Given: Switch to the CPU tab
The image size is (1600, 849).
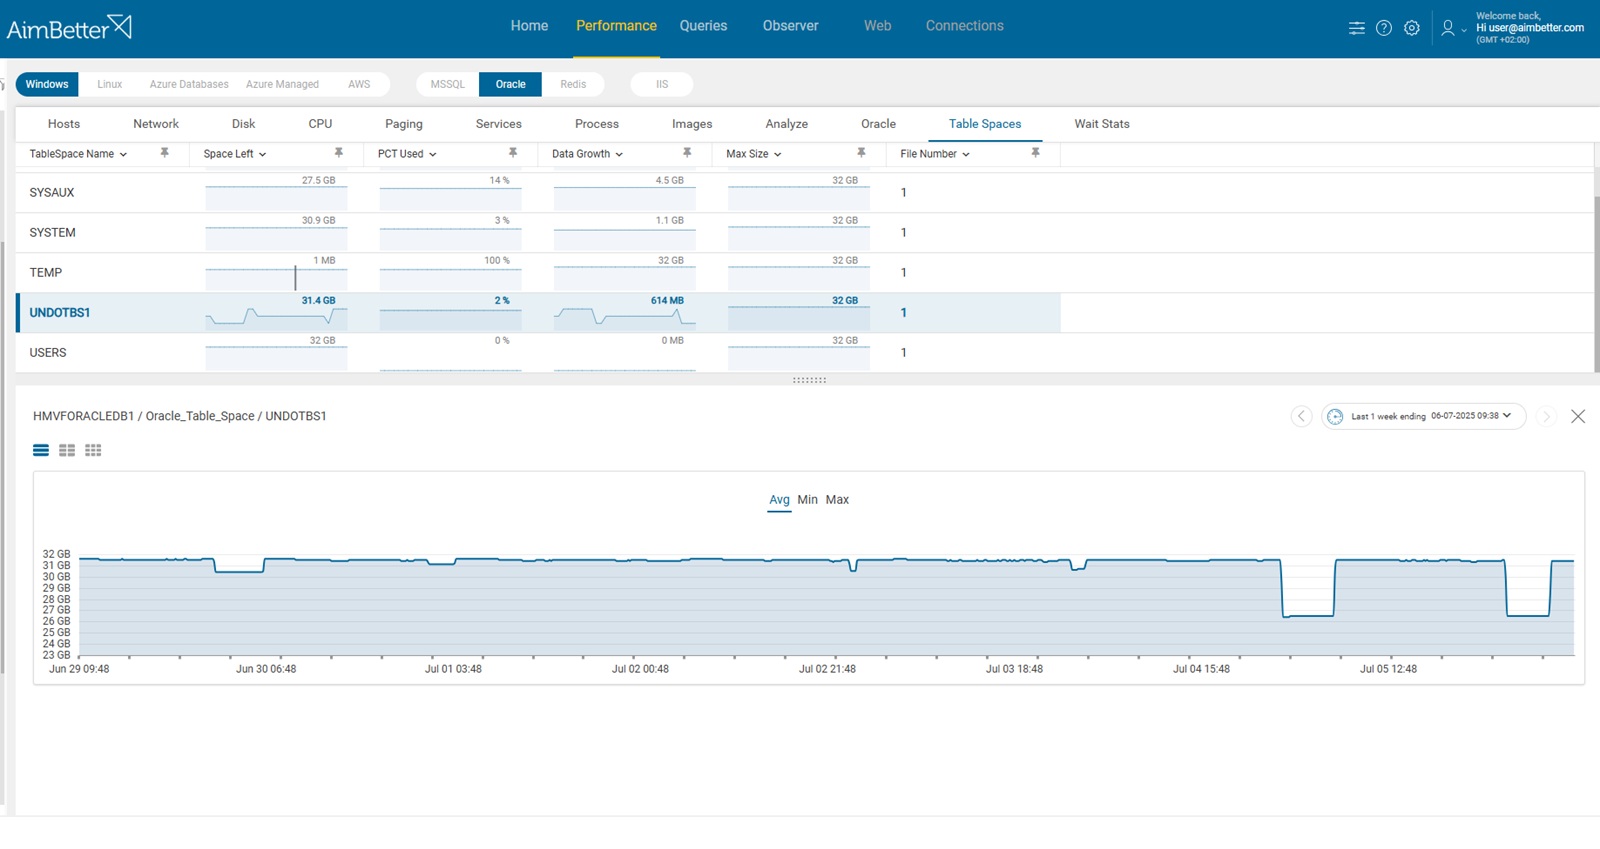Looking at the screenshot, I should 320,124.
